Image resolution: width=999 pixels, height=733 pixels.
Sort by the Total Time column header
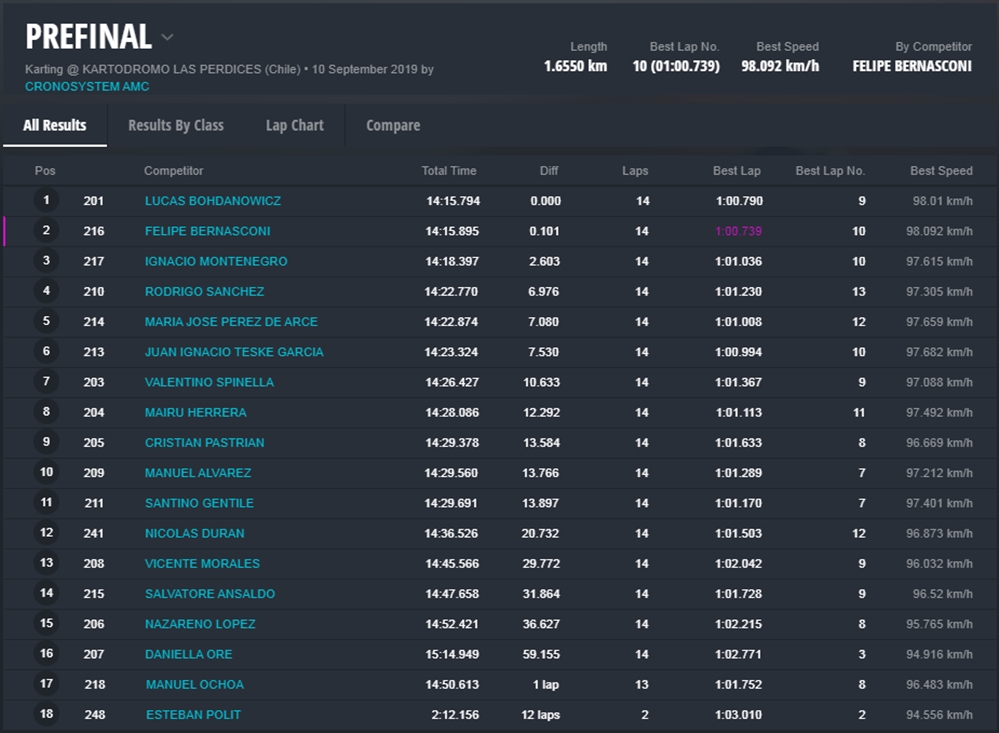click(449, 171)
